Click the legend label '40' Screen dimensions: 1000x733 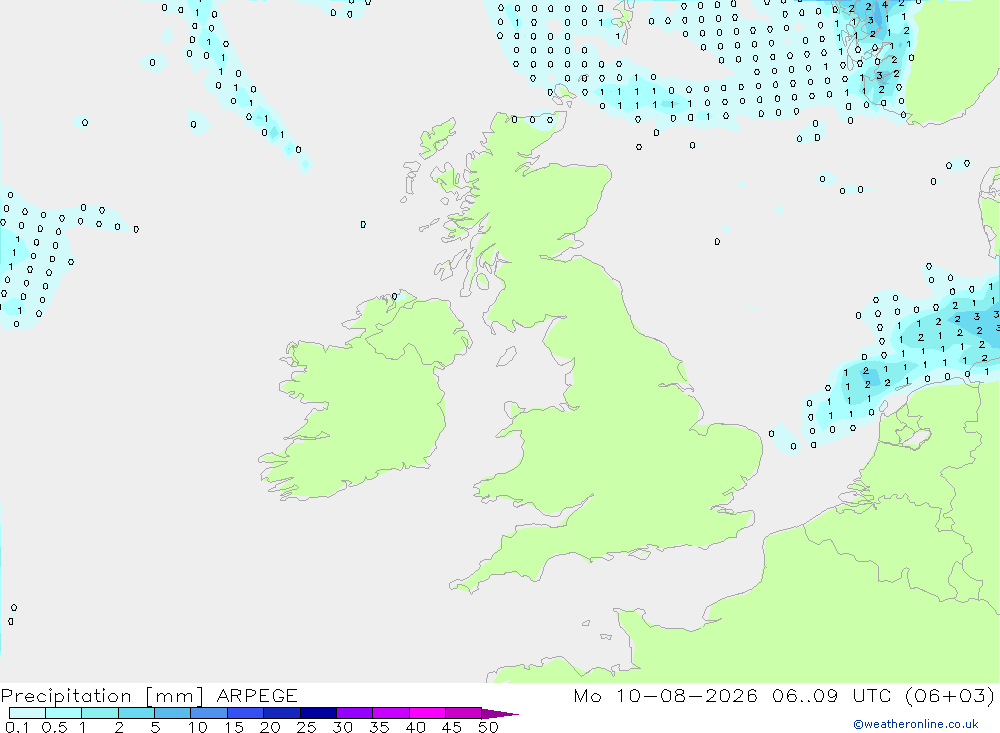[415, 727]
